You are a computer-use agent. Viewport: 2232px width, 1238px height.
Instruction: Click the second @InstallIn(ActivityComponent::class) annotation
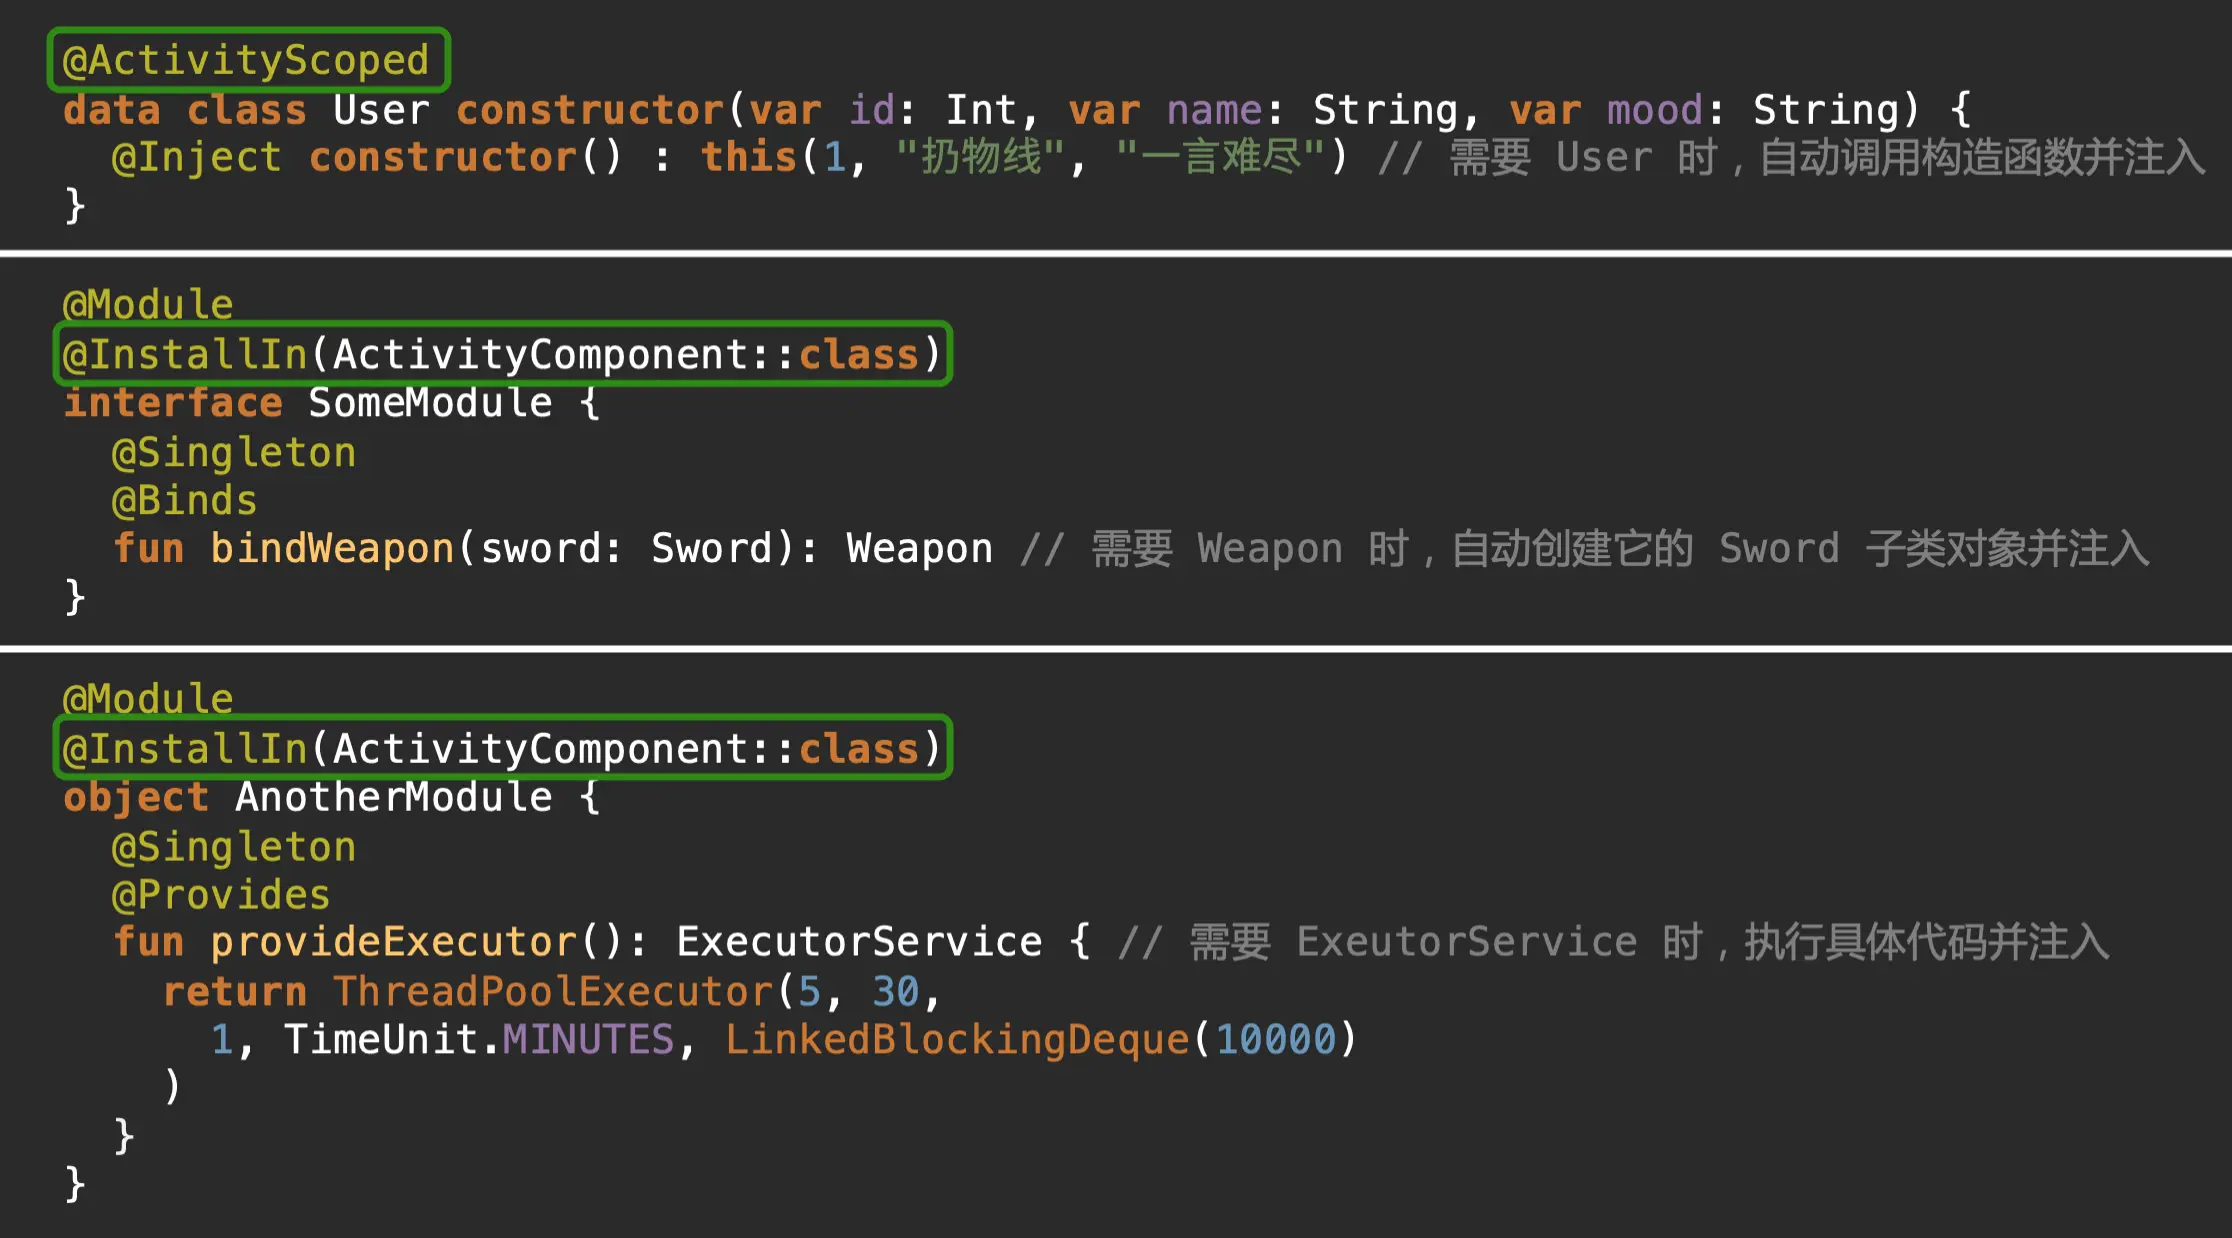click(x=502, y=748)
